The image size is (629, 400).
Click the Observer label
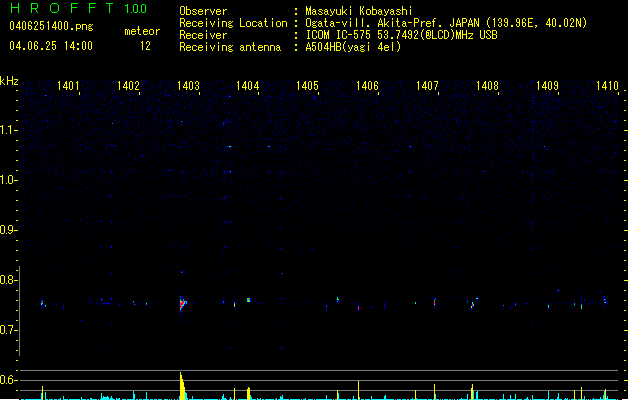(x=203, y=11)
